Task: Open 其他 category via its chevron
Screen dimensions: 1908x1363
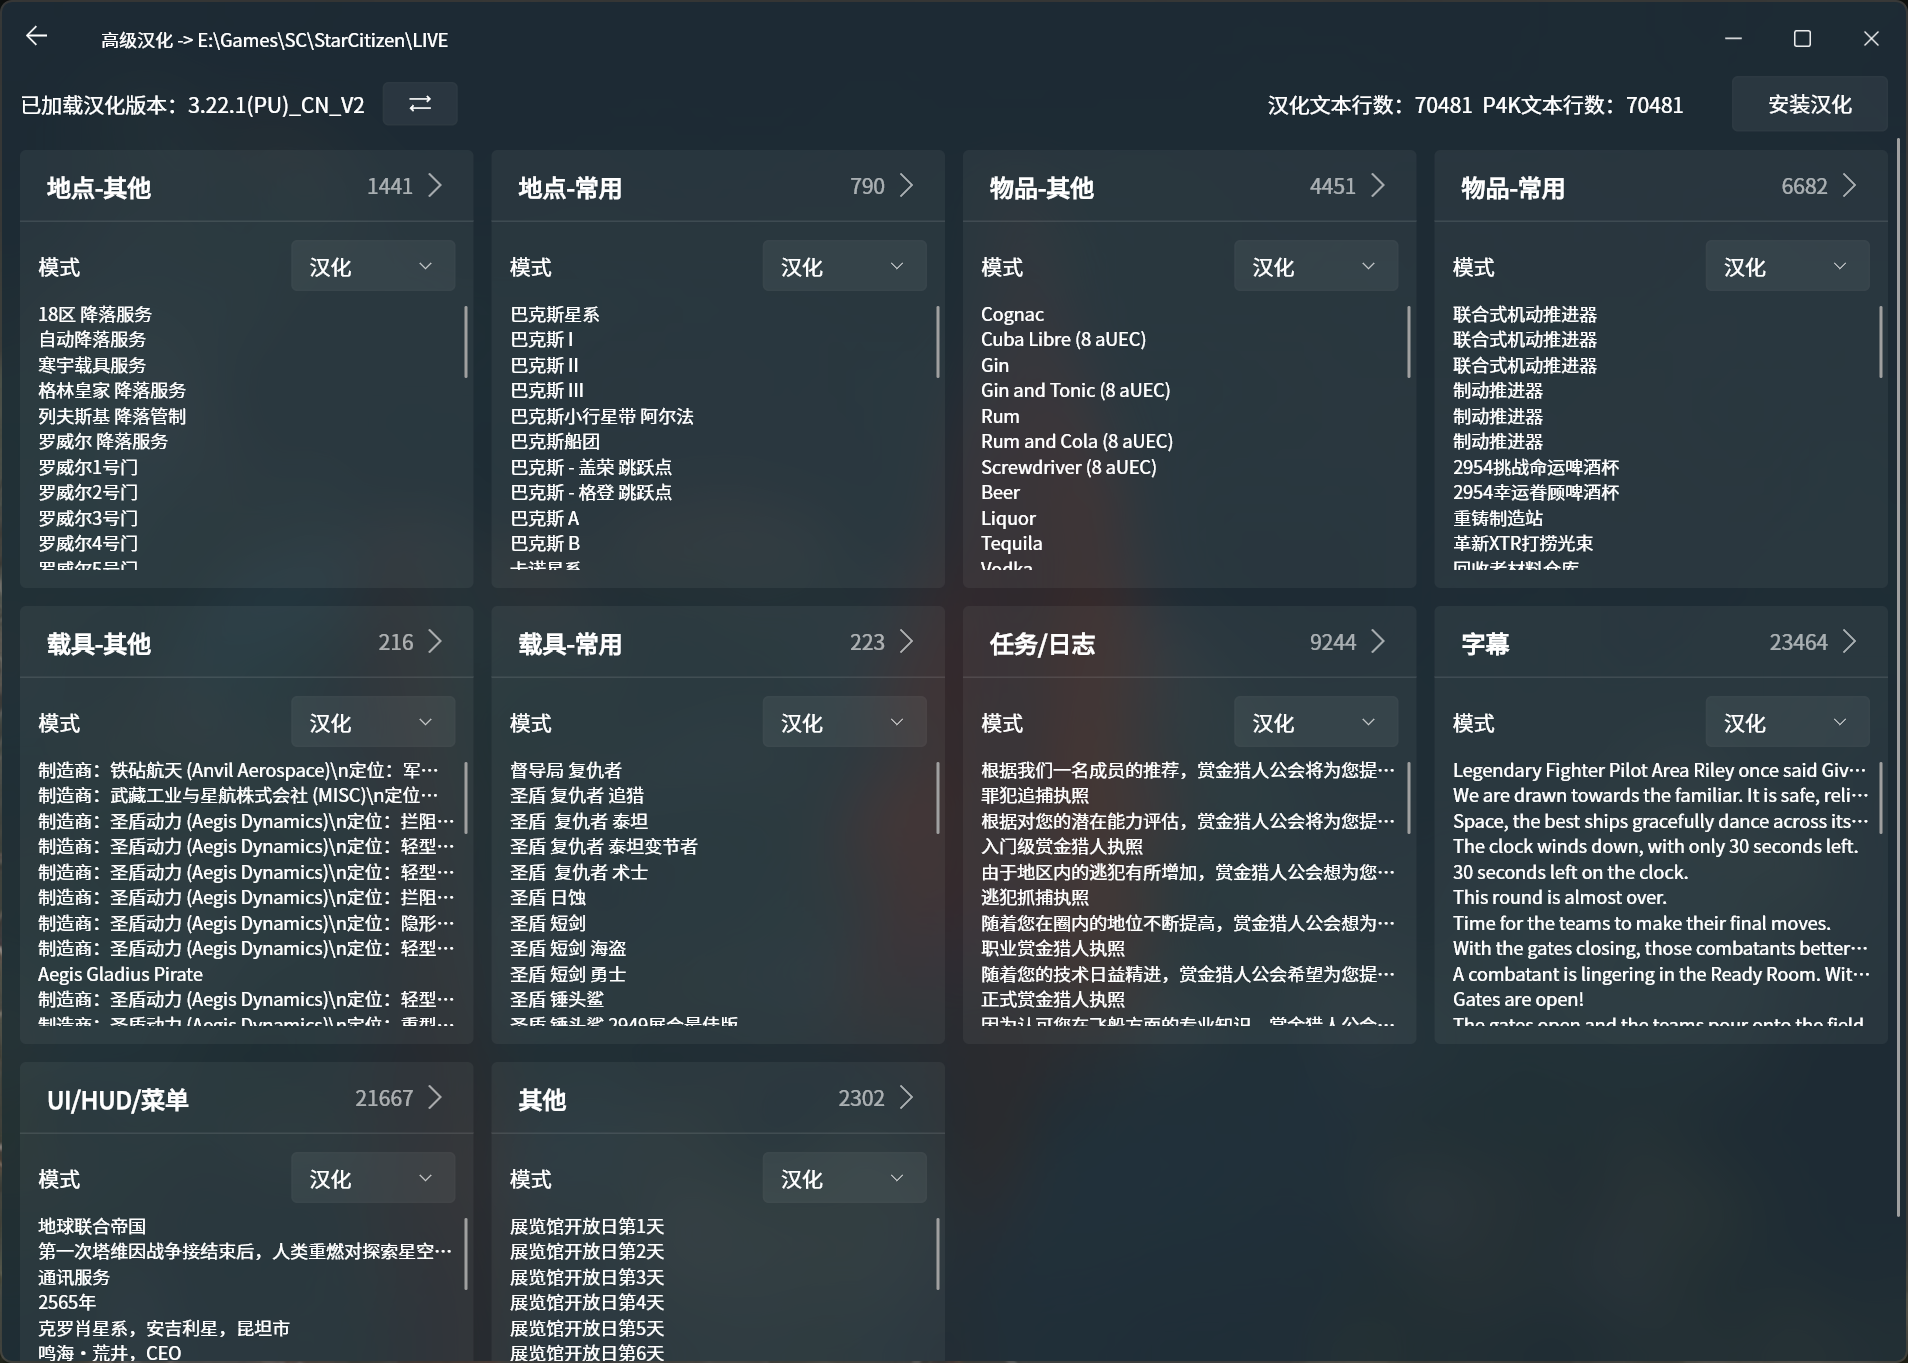Action: tap(906, 1098)
